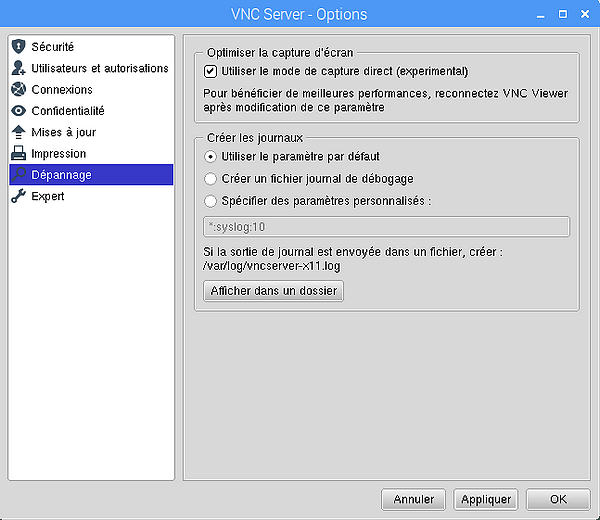Image resolution: width=600 pixels, height=520 pixels.
Task: Click Afficher dans un dossier button
Action: 274,291
